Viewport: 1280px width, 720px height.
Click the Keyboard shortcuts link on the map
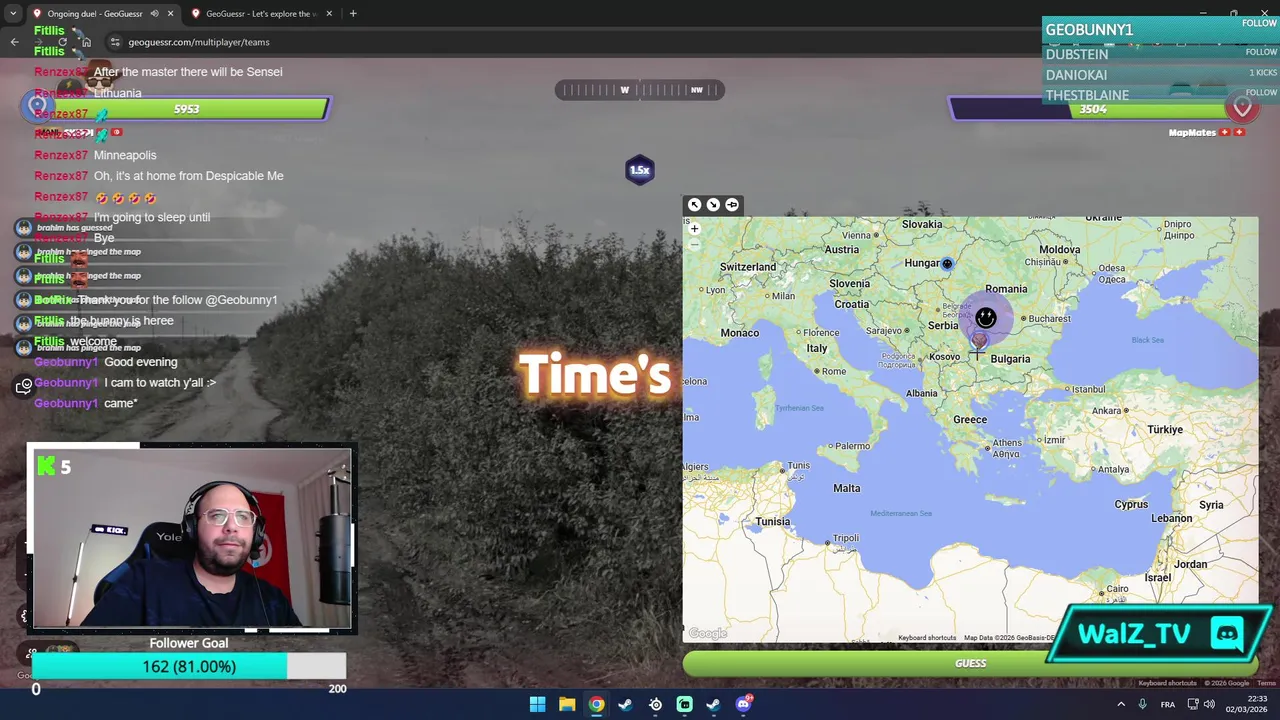pyautogui.click(x=927, y=638)
